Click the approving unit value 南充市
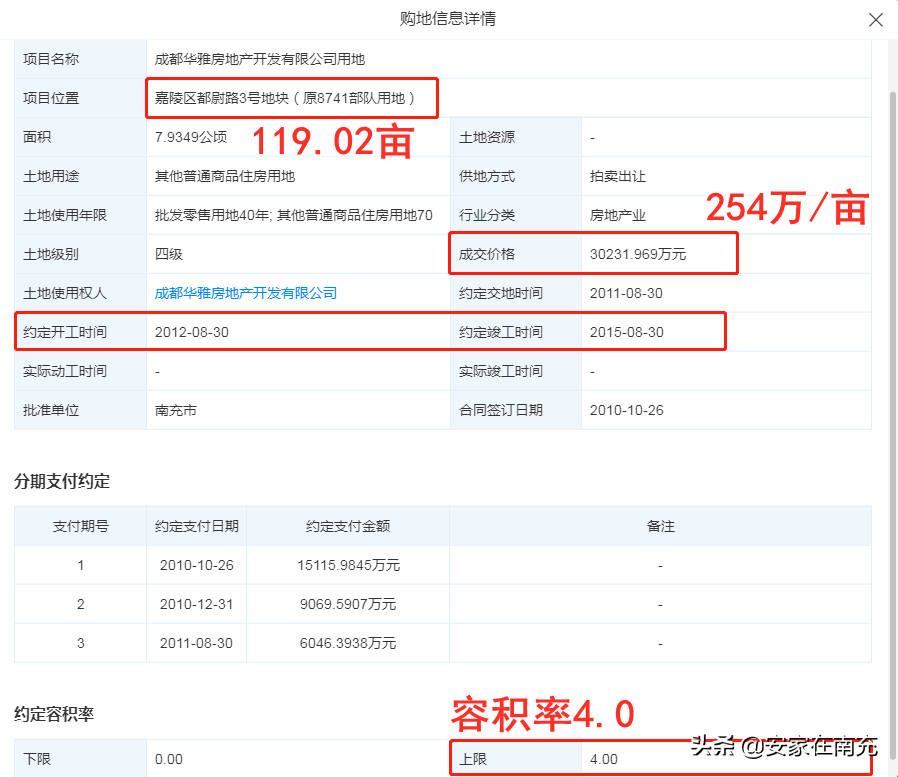 tap(175, 410)
